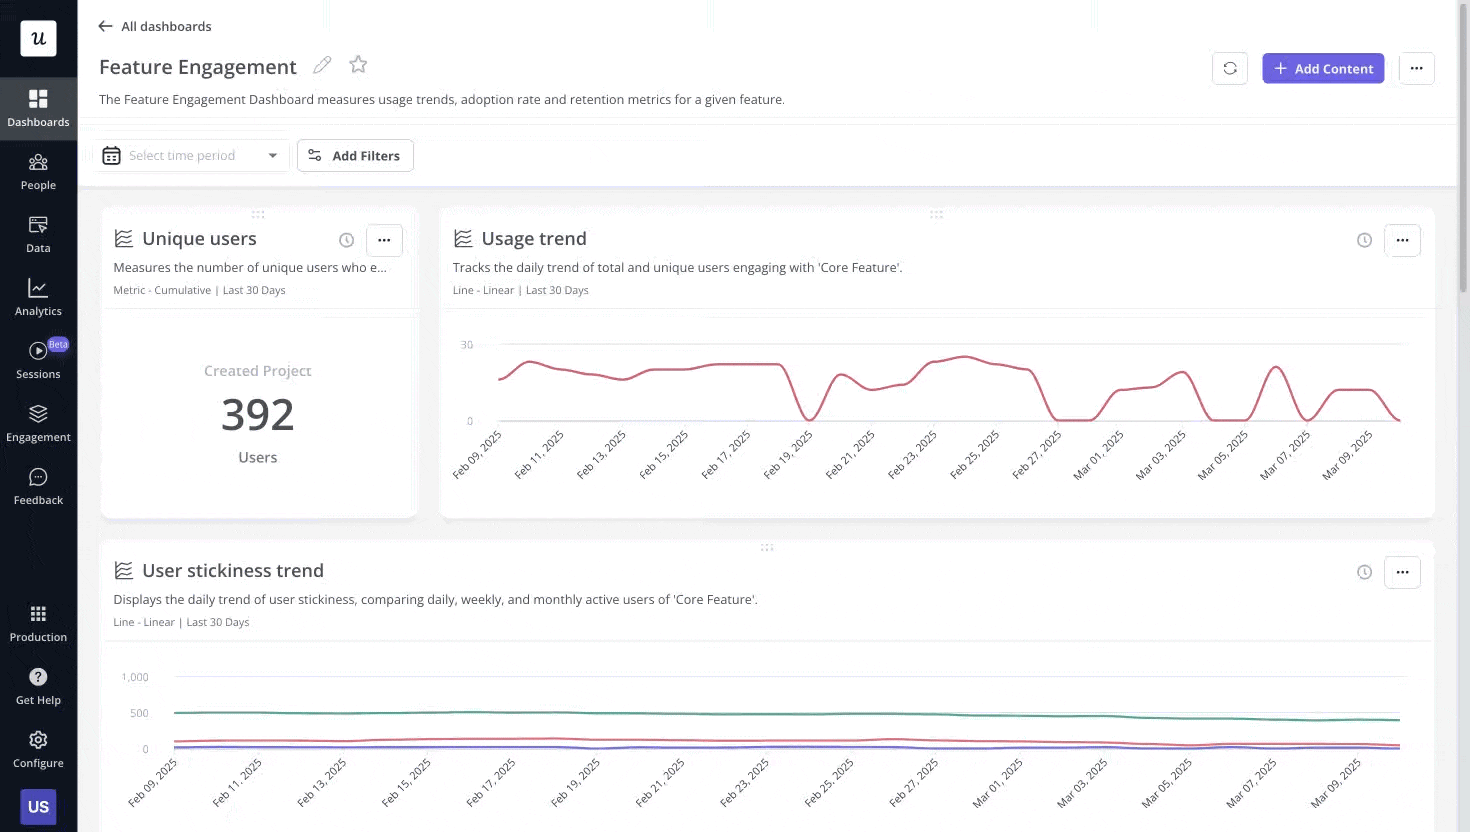Viewport: 1470px width, 832px height.
Task: Open the People section in sidebar
Action: pos(38,171)
